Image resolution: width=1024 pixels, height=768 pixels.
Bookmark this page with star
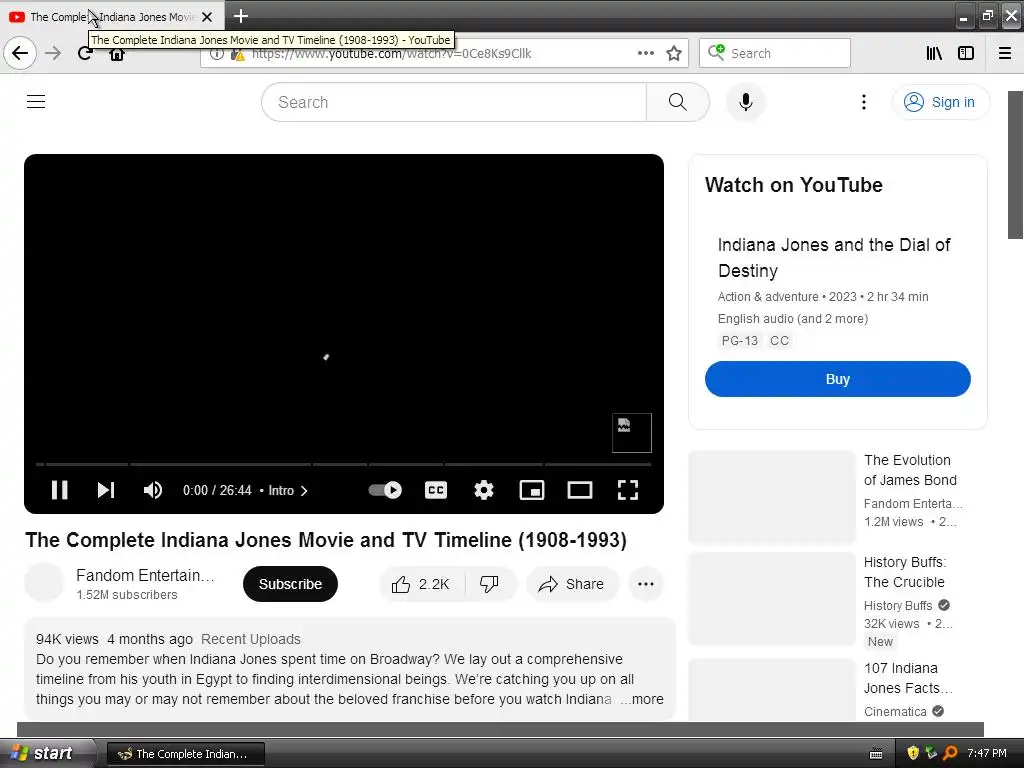pos(674,53)
